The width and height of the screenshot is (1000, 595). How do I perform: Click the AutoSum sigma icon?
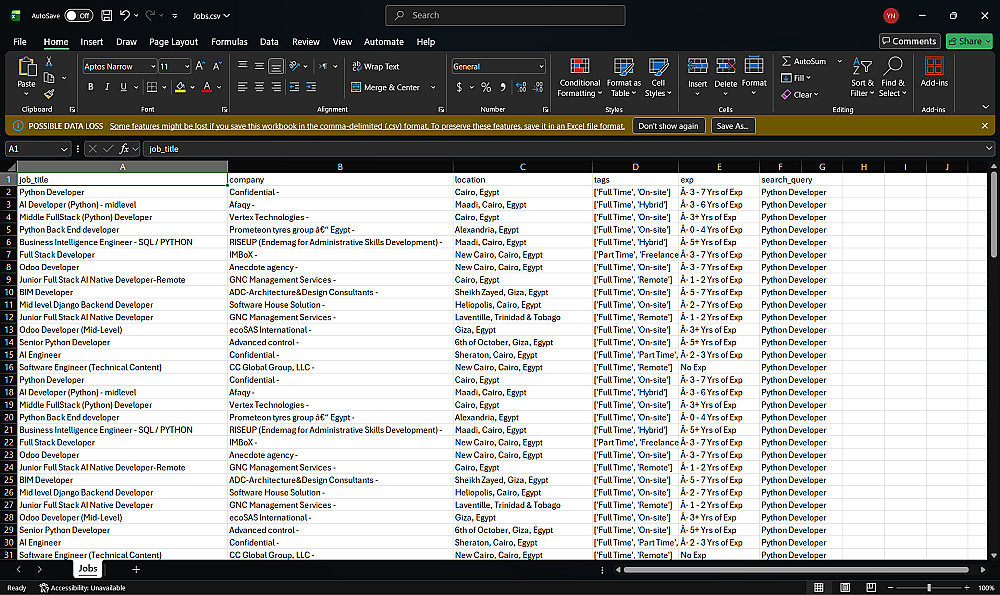click(x=786, y=61)
